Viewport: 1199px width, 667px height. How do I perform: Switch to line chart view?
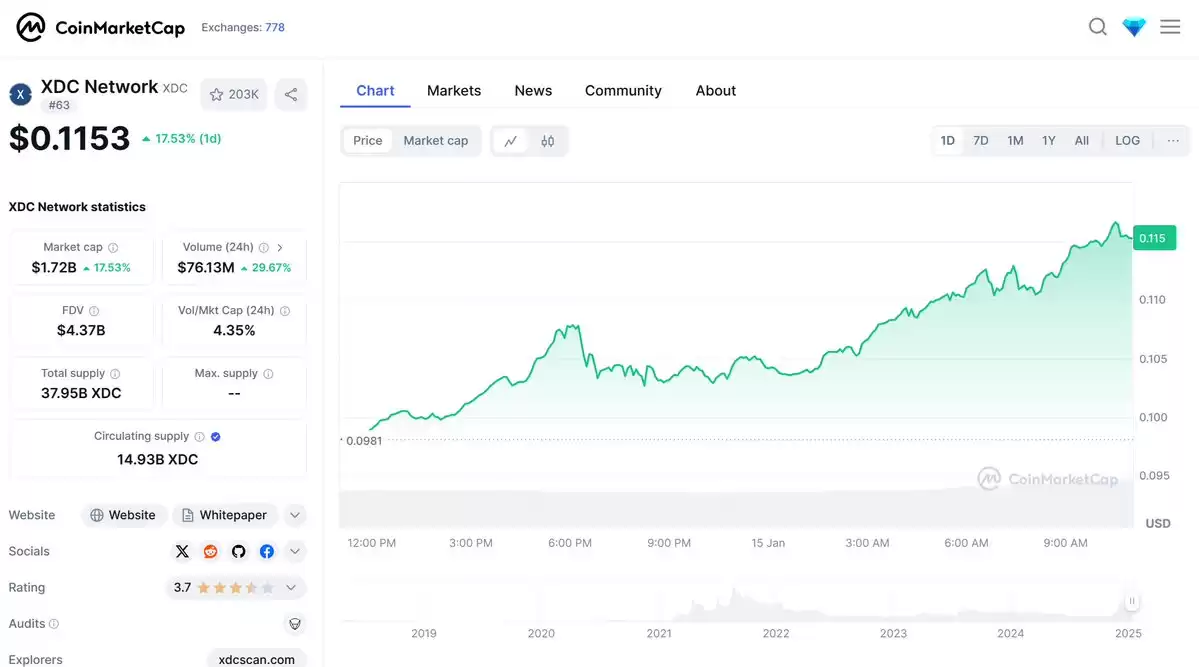tap(511, 141)
